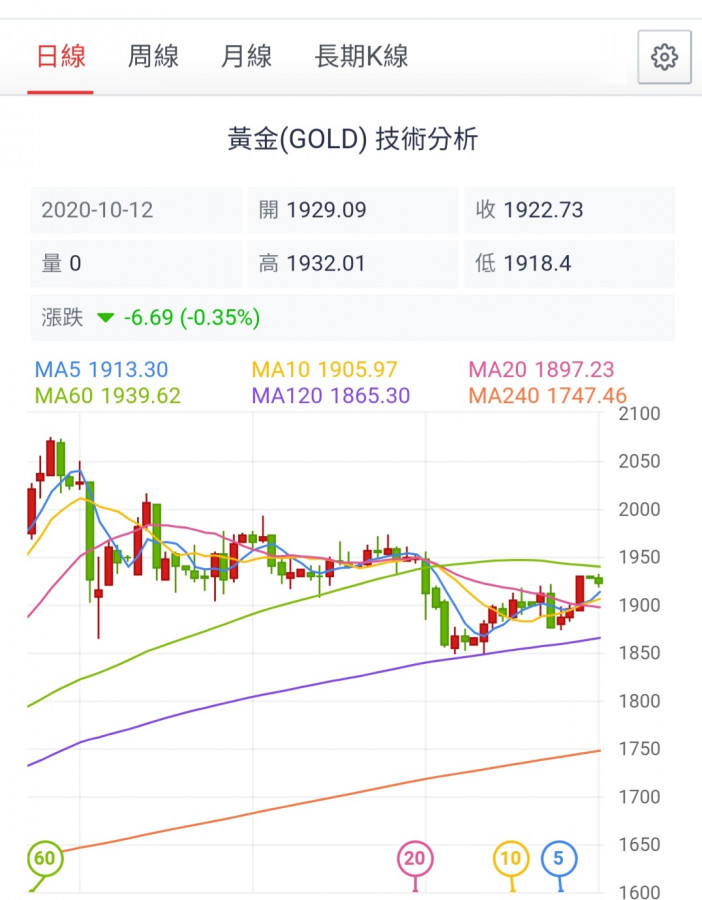Click the blue 5 moving average marker

[559, 858]
